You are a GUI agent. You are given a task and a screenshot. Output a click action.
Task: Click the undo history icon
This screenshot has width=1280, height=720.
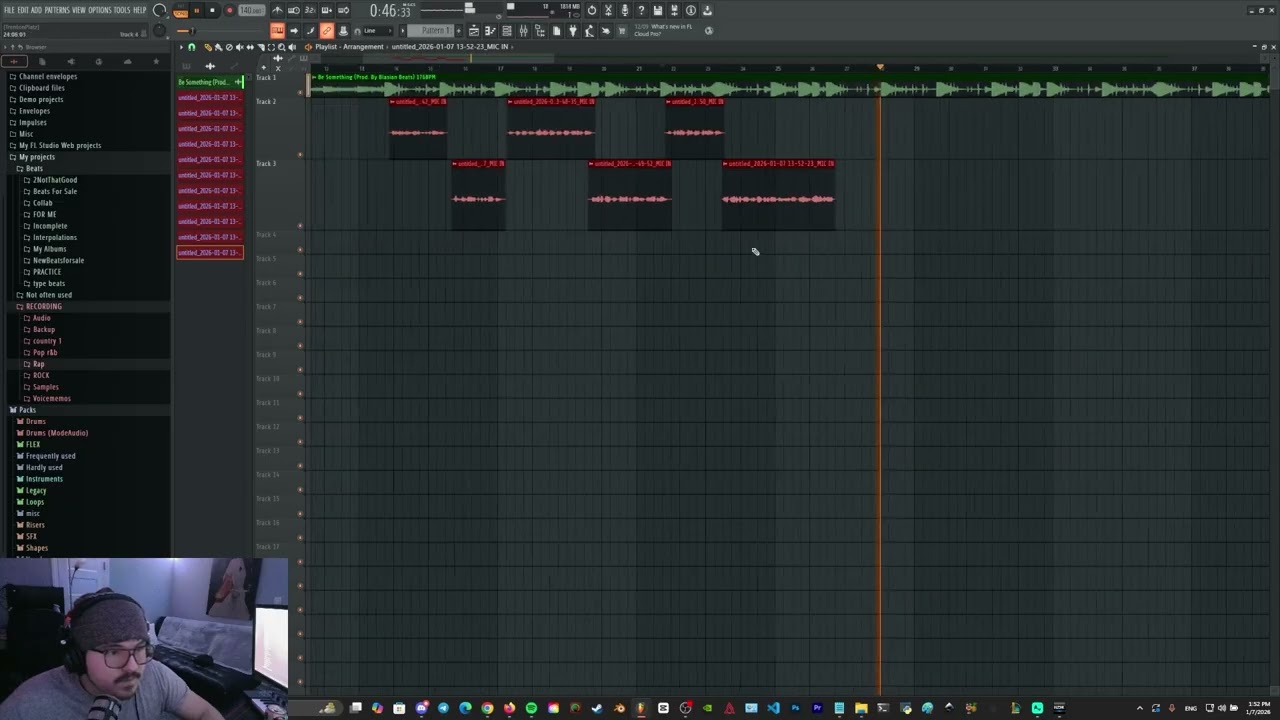(592, 10)
